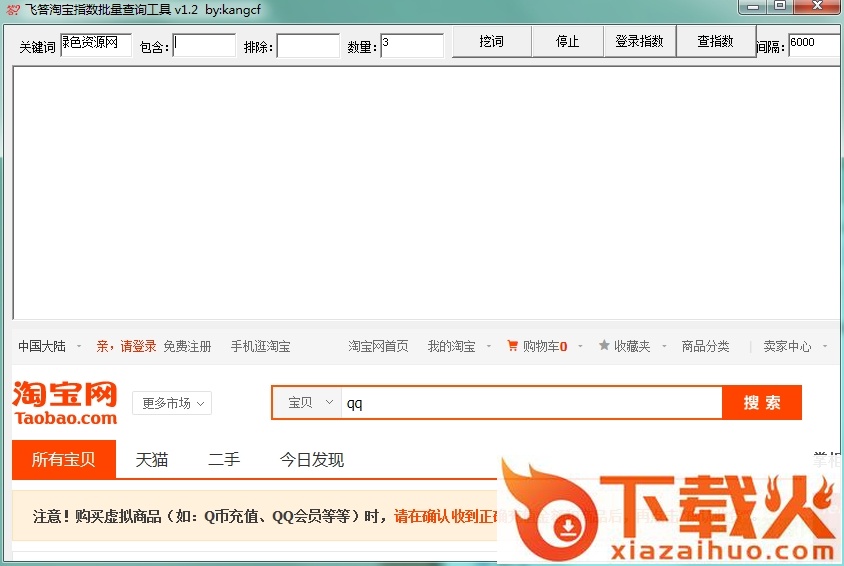Click the application icon in the title bar
Viewport: 844px width, 566px height.
pyautogui.click(x=13, y=10)
